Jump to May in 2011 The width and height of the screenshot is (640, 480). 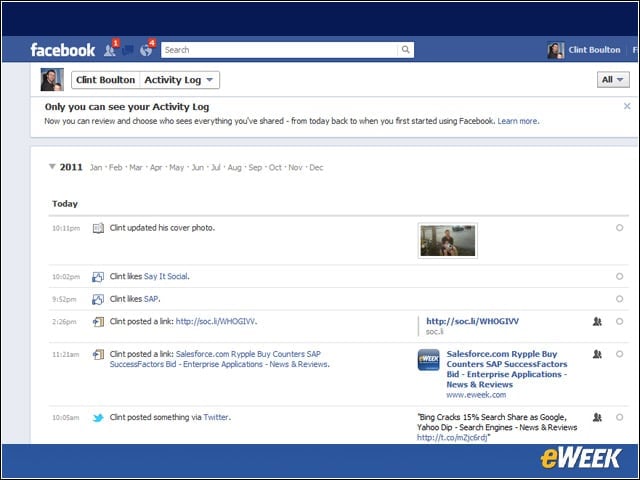[176, 167]
